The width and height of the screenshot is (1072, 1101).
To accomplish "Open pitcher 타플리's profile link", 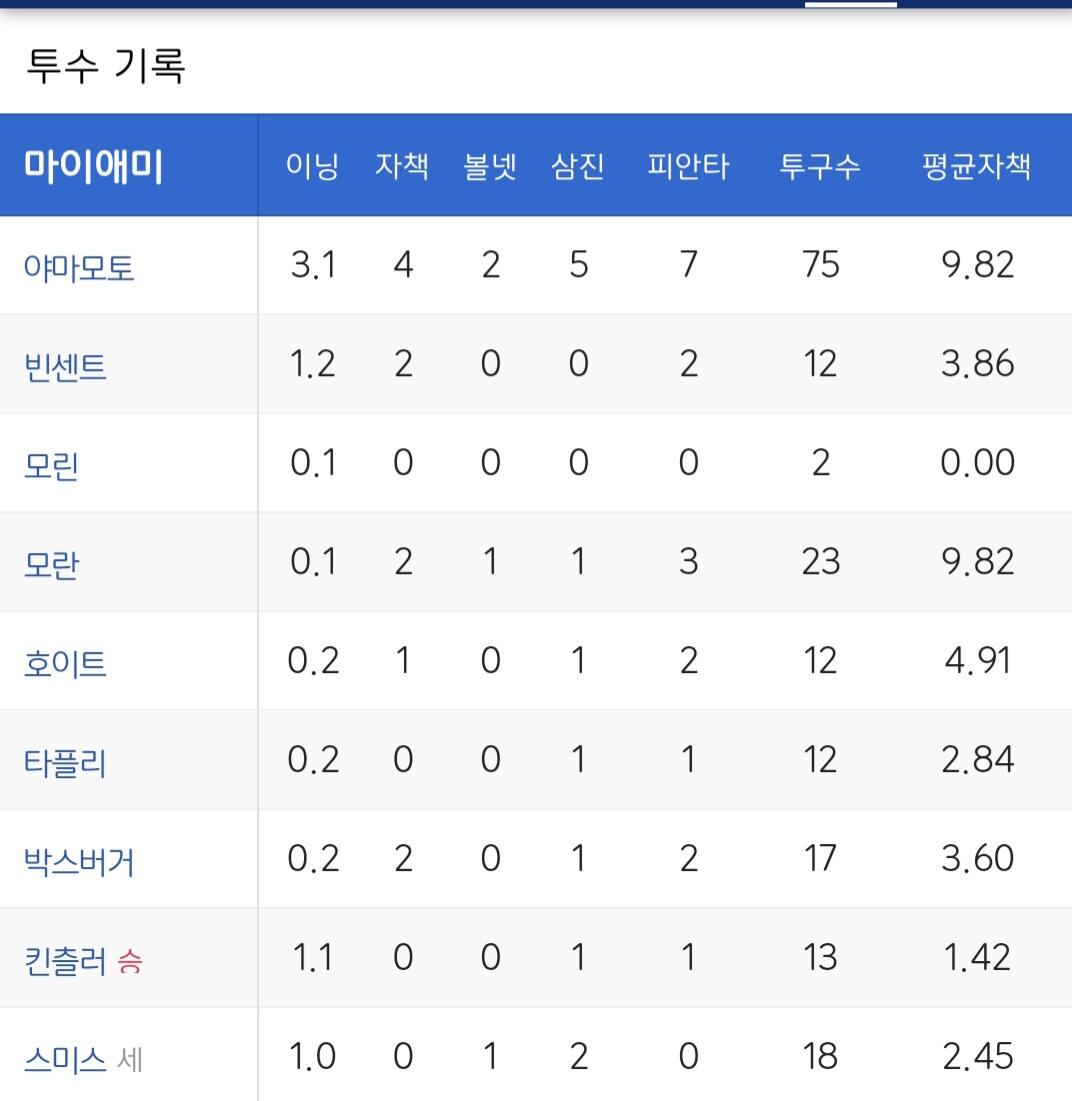I will point(65,763).
